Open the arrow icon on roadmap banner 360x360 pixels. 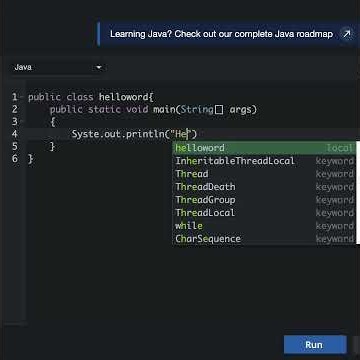tap(347, 34)
